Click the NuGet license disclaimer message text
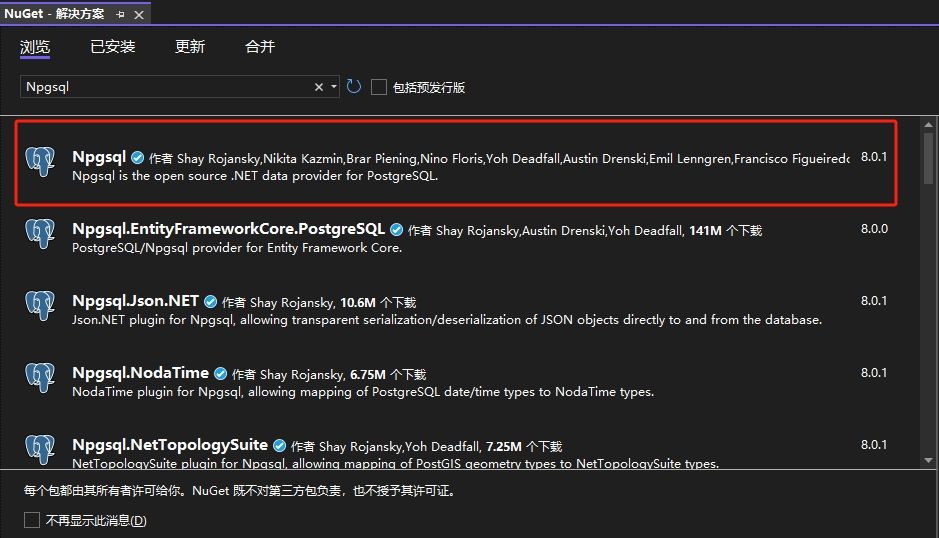The height and width of the screenshot is (538, 939). point(241,491)
